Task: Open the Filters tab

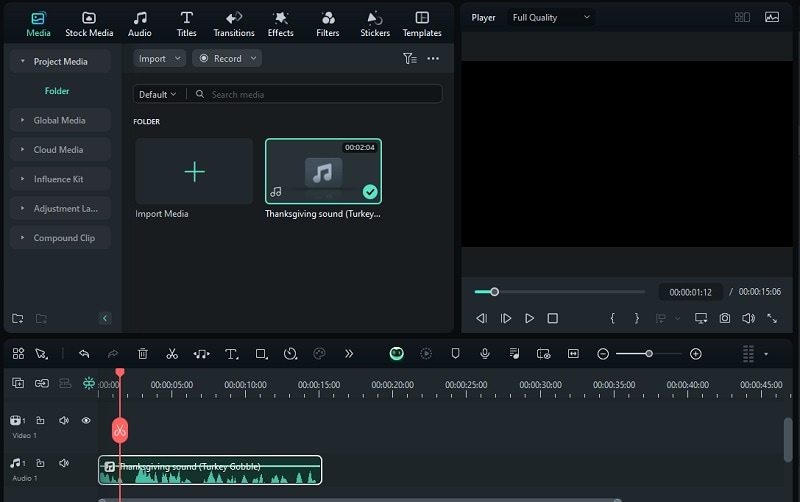Action: point(328,24)
